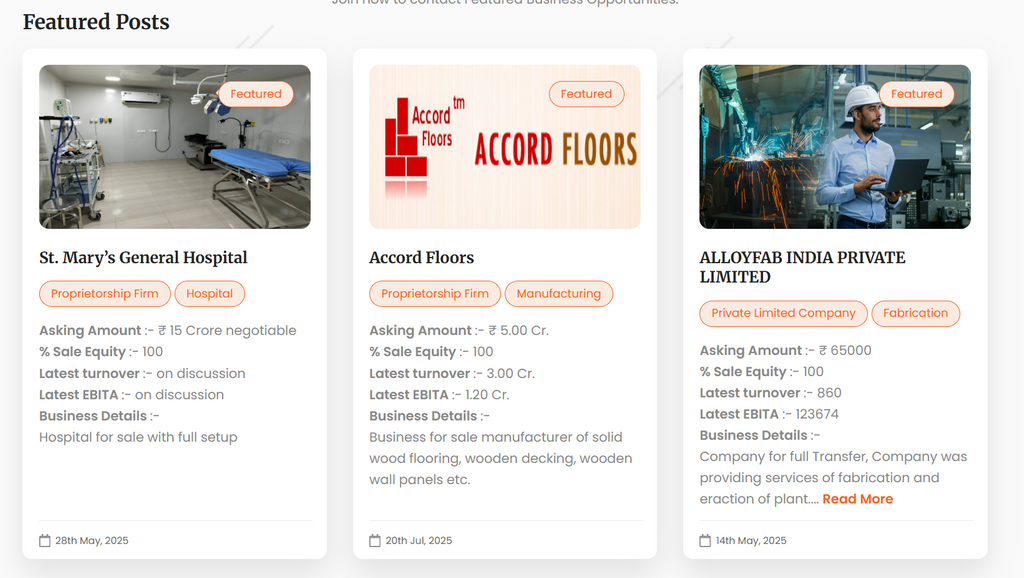This screenshot has width=1024, height=578.
Task: Open ALLOYFAB INDIA PRIVATE LIMITED title
Action: (x=803, y=267)
